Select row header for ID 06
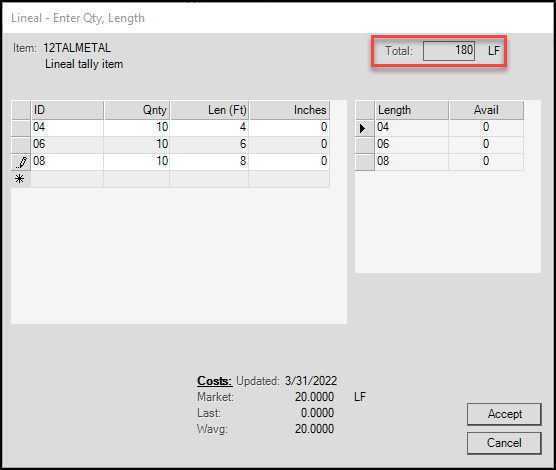 click(x=21, y=145)
